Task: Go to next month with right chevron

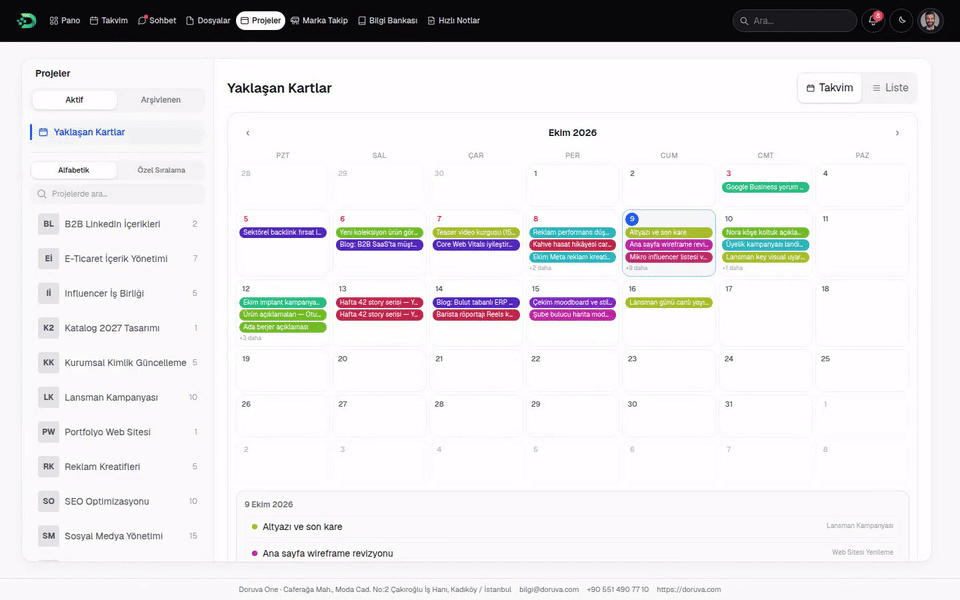Action: 897,133
